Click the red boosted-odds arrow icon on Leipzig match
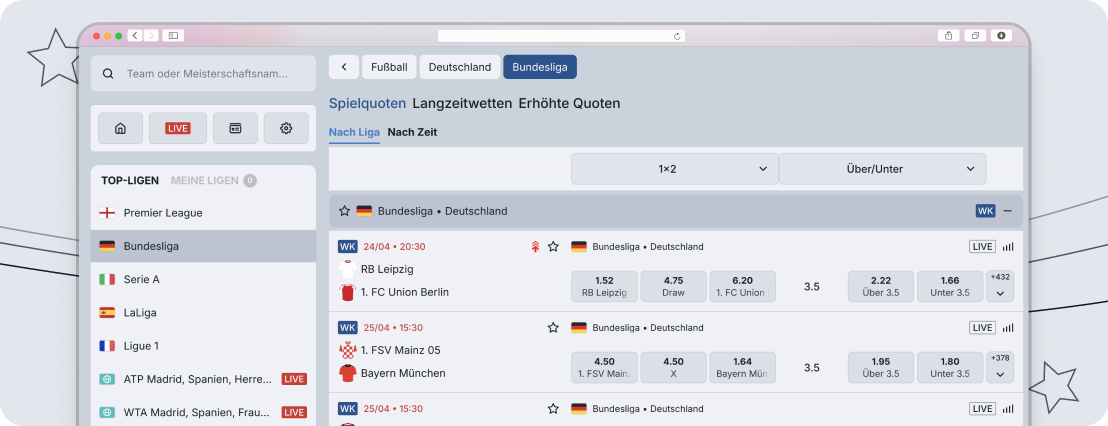The width and height of the screenshot is (1108, 426). click(536, 247)
